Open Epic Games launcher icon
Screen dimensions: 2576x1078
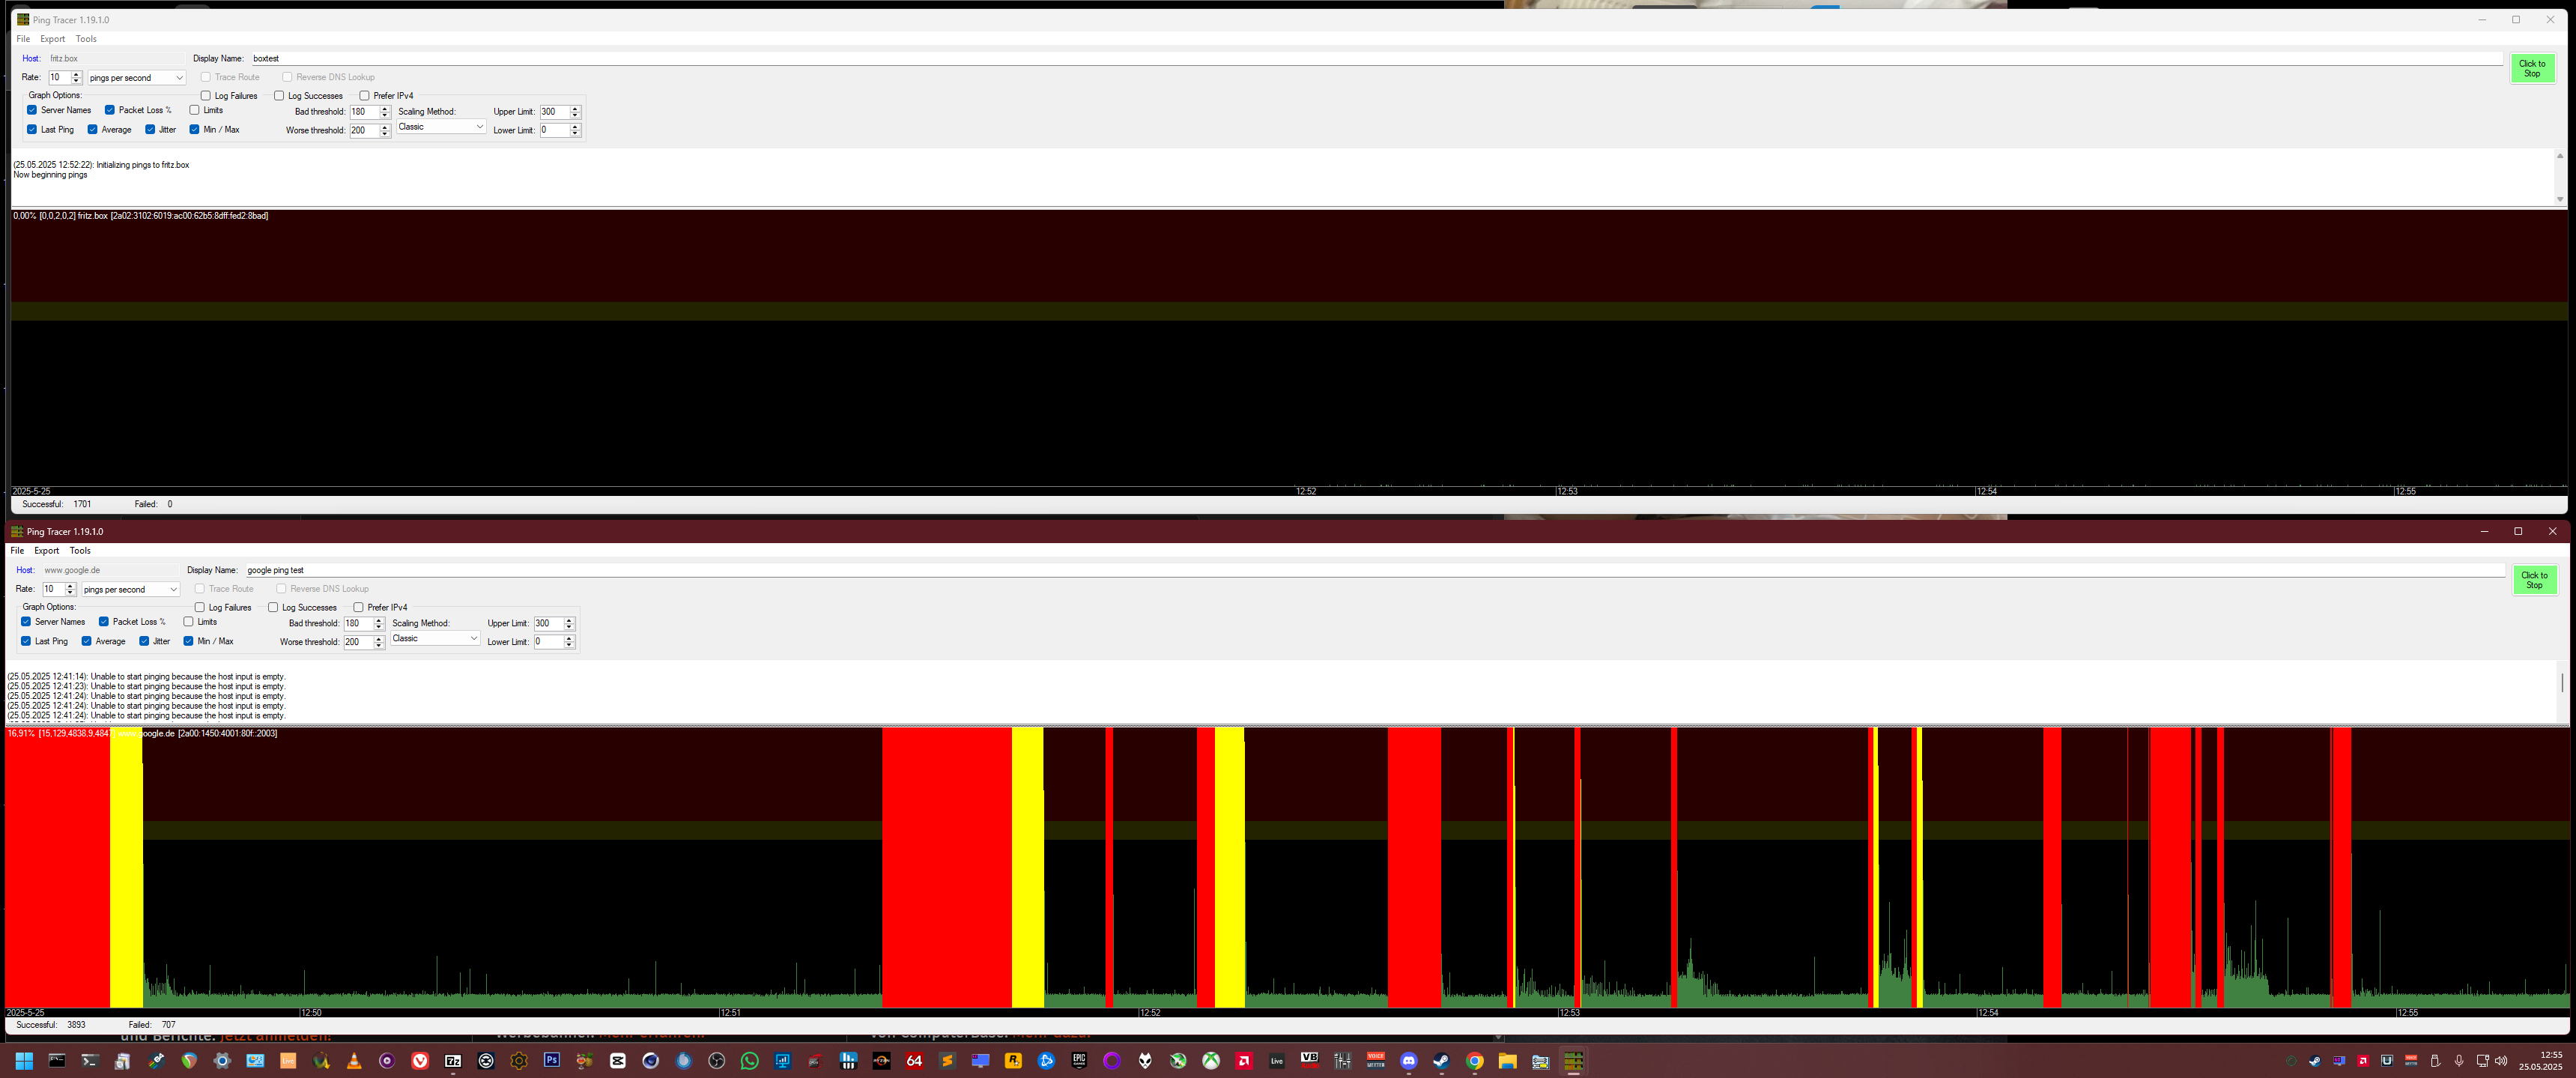(x=1079, y=1060)
